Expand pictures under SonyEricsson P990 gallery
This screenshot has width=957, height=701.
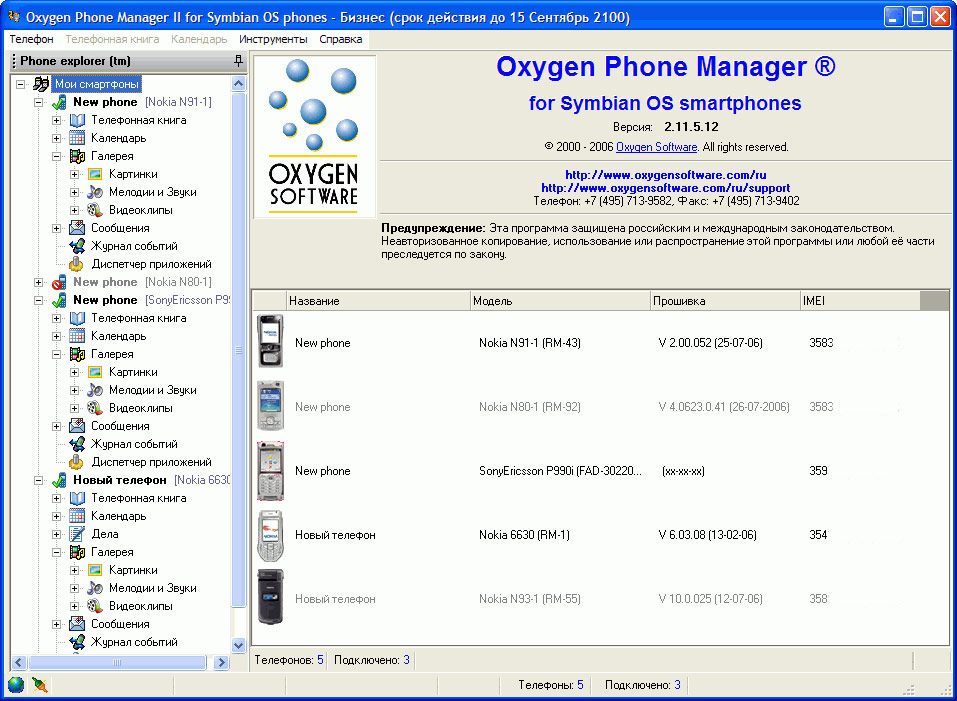click(74, 372)
